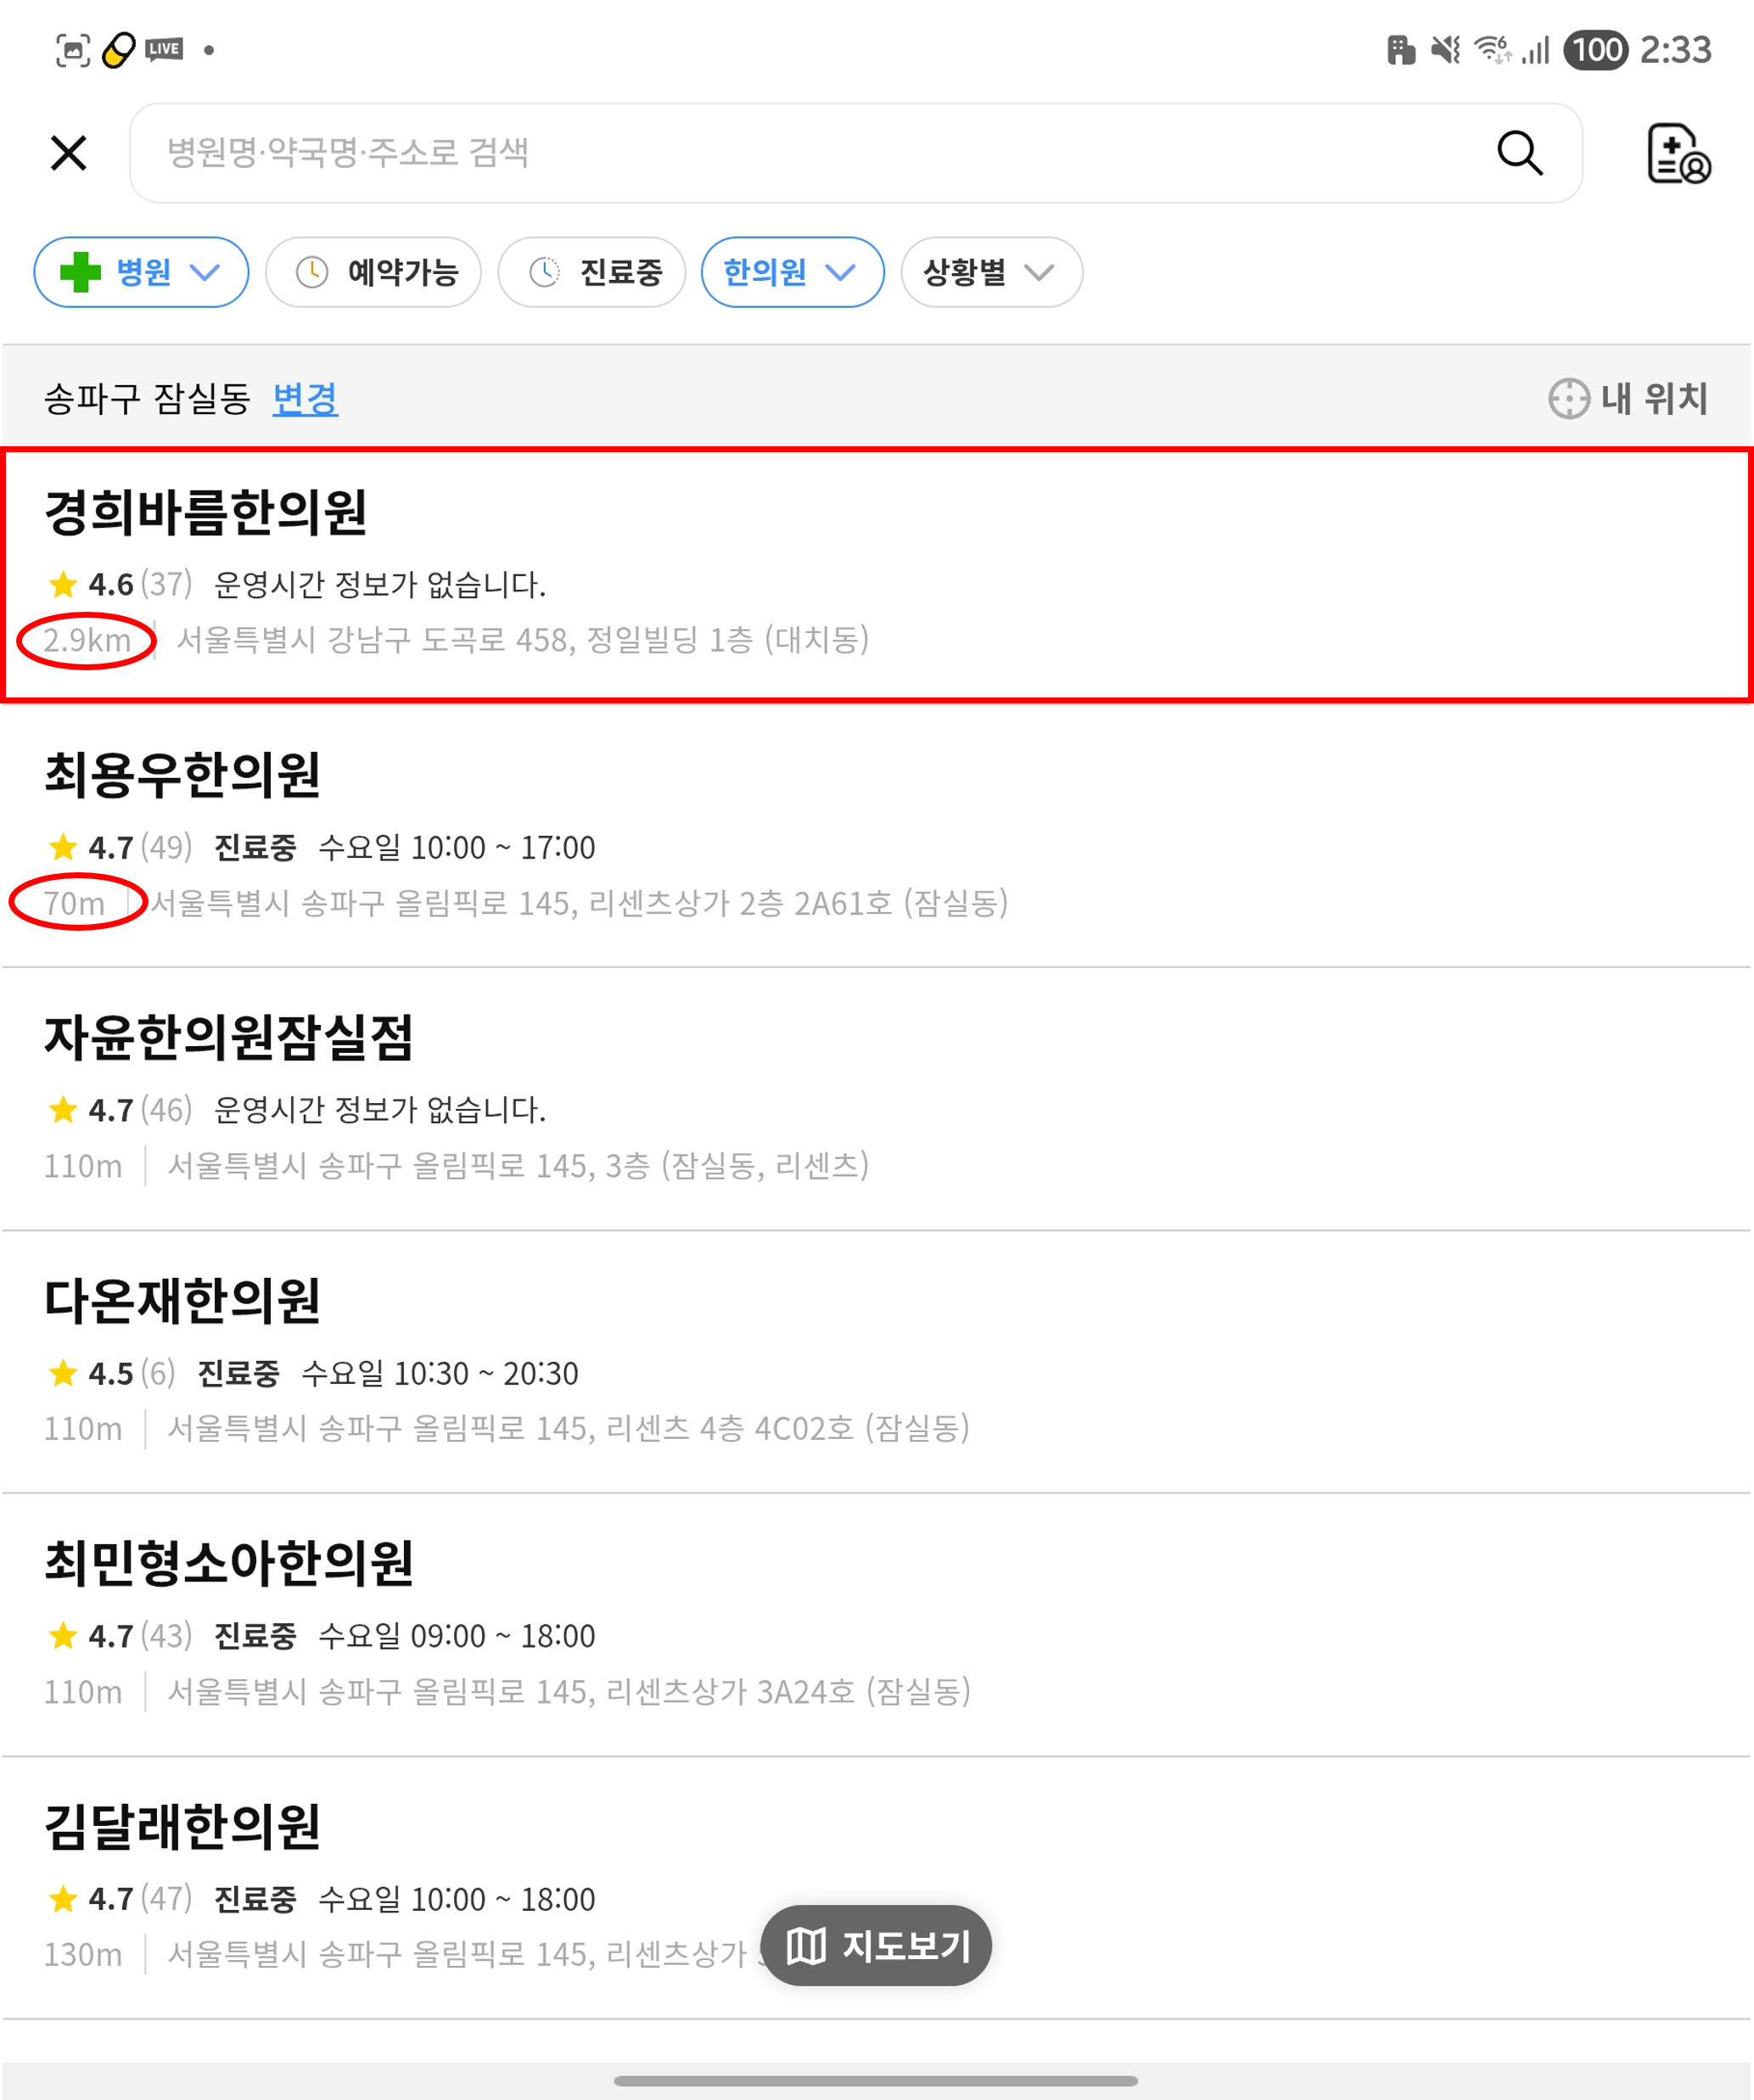Expand the 병원 category dropdown
This screenshot has width=1754, height=2100.
click(141, 272)
